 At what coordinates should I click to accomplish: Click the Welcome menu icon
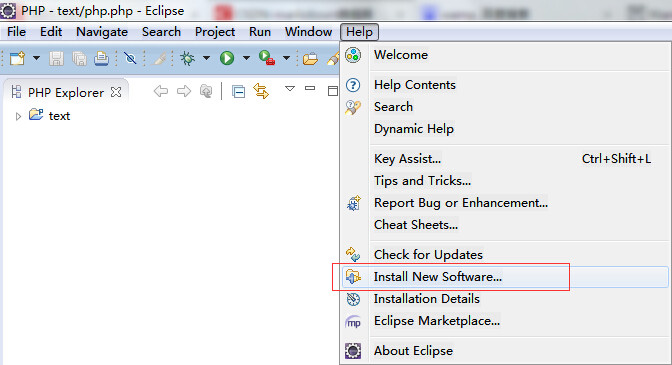click(353, 55)
